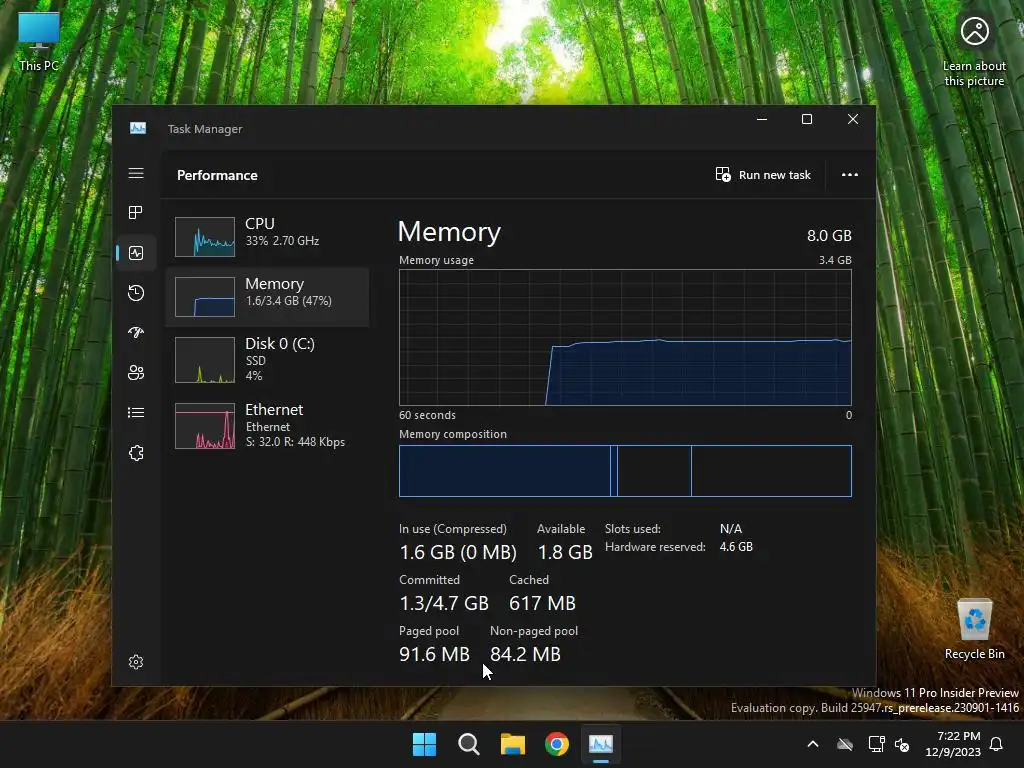Open the clock showing 7:22 PM
Viewport: 1024px width, 768px height.
click(953, 744)
